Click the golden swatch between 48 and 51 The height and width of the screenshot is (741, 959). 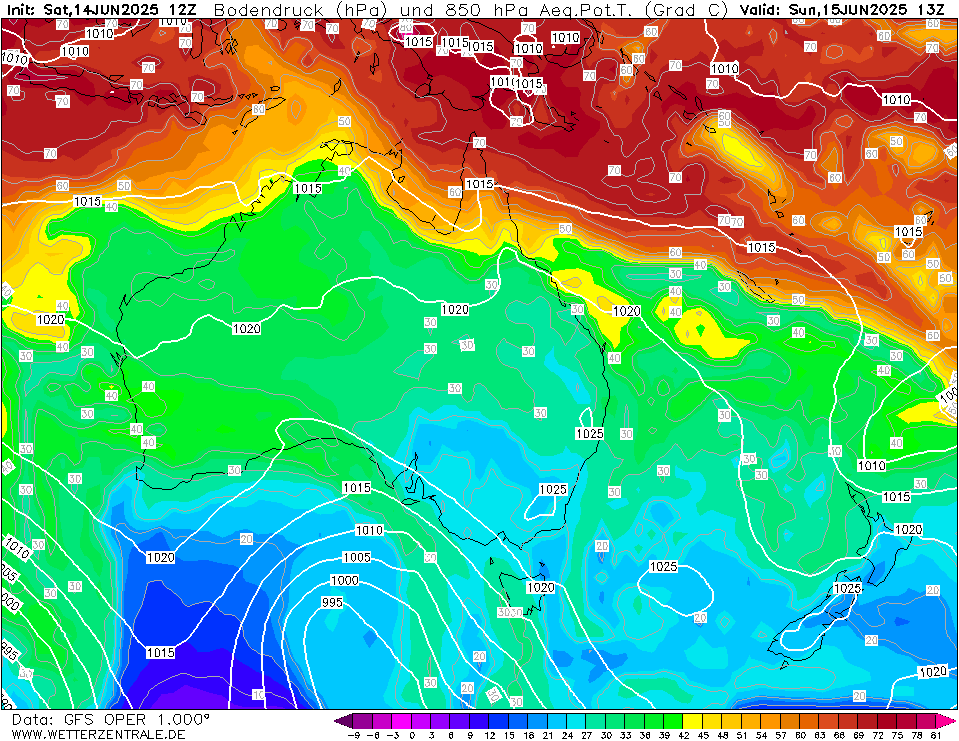tap(731, 721)
